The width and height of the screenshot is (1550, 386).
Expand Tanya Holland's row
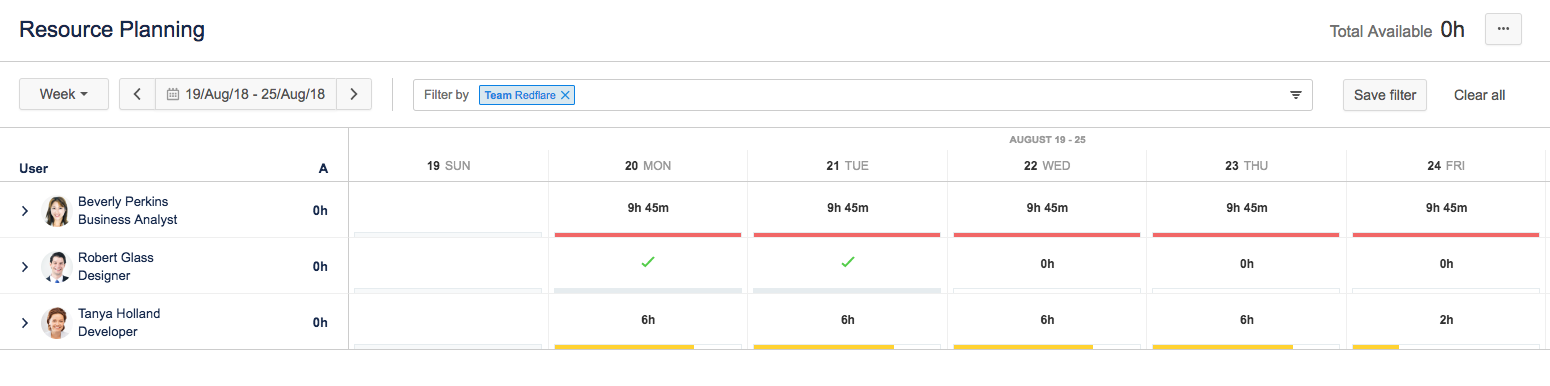[25, 323]
